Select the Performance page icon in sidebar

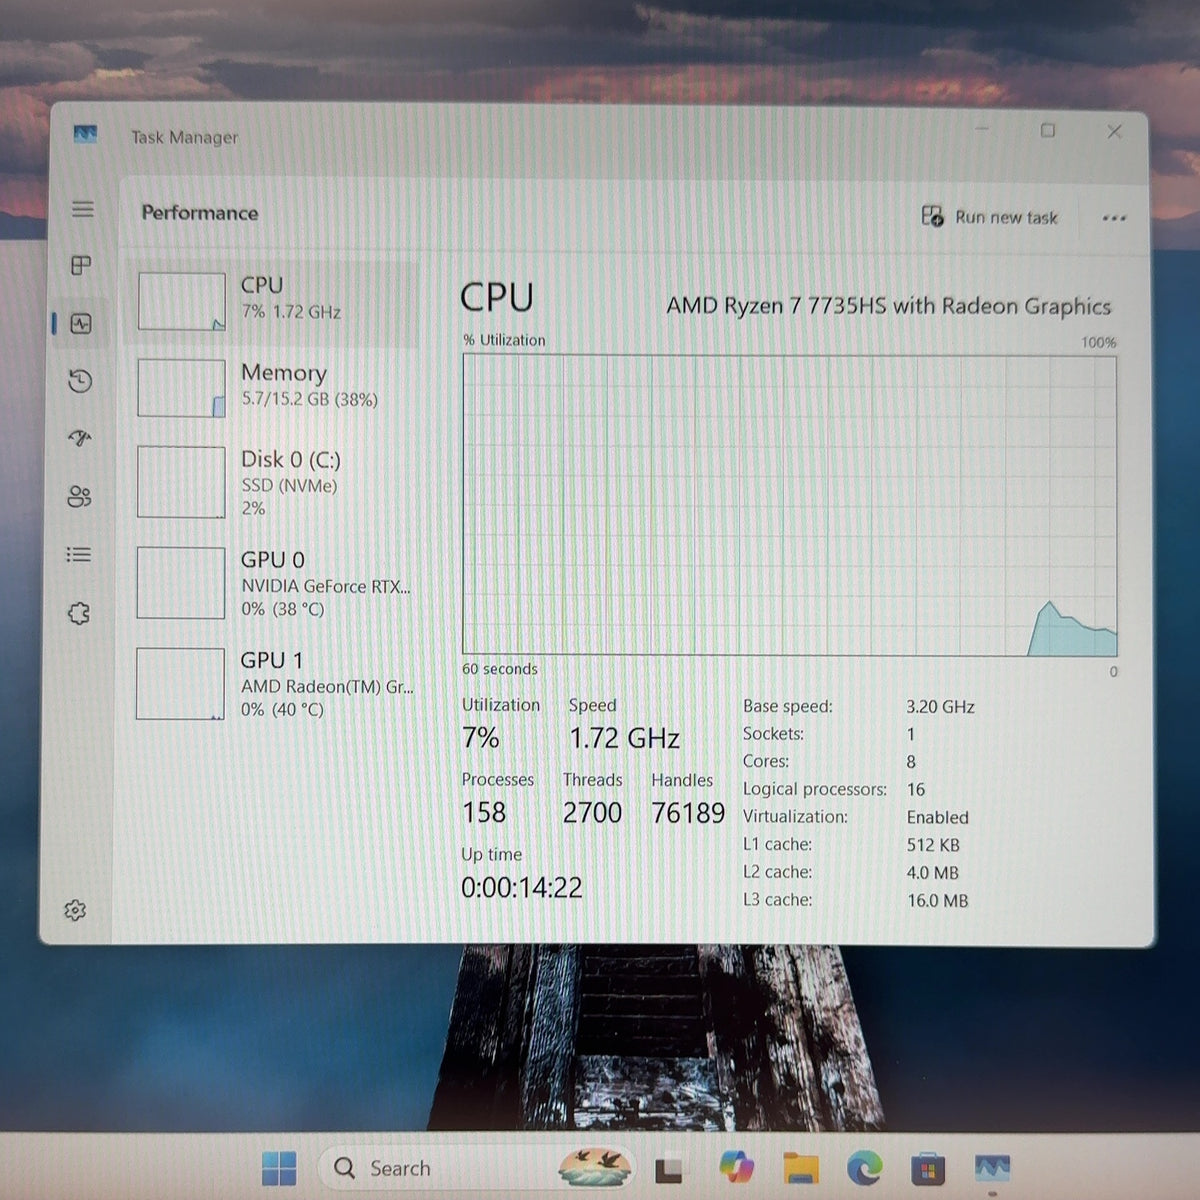(x=81, y=324)
